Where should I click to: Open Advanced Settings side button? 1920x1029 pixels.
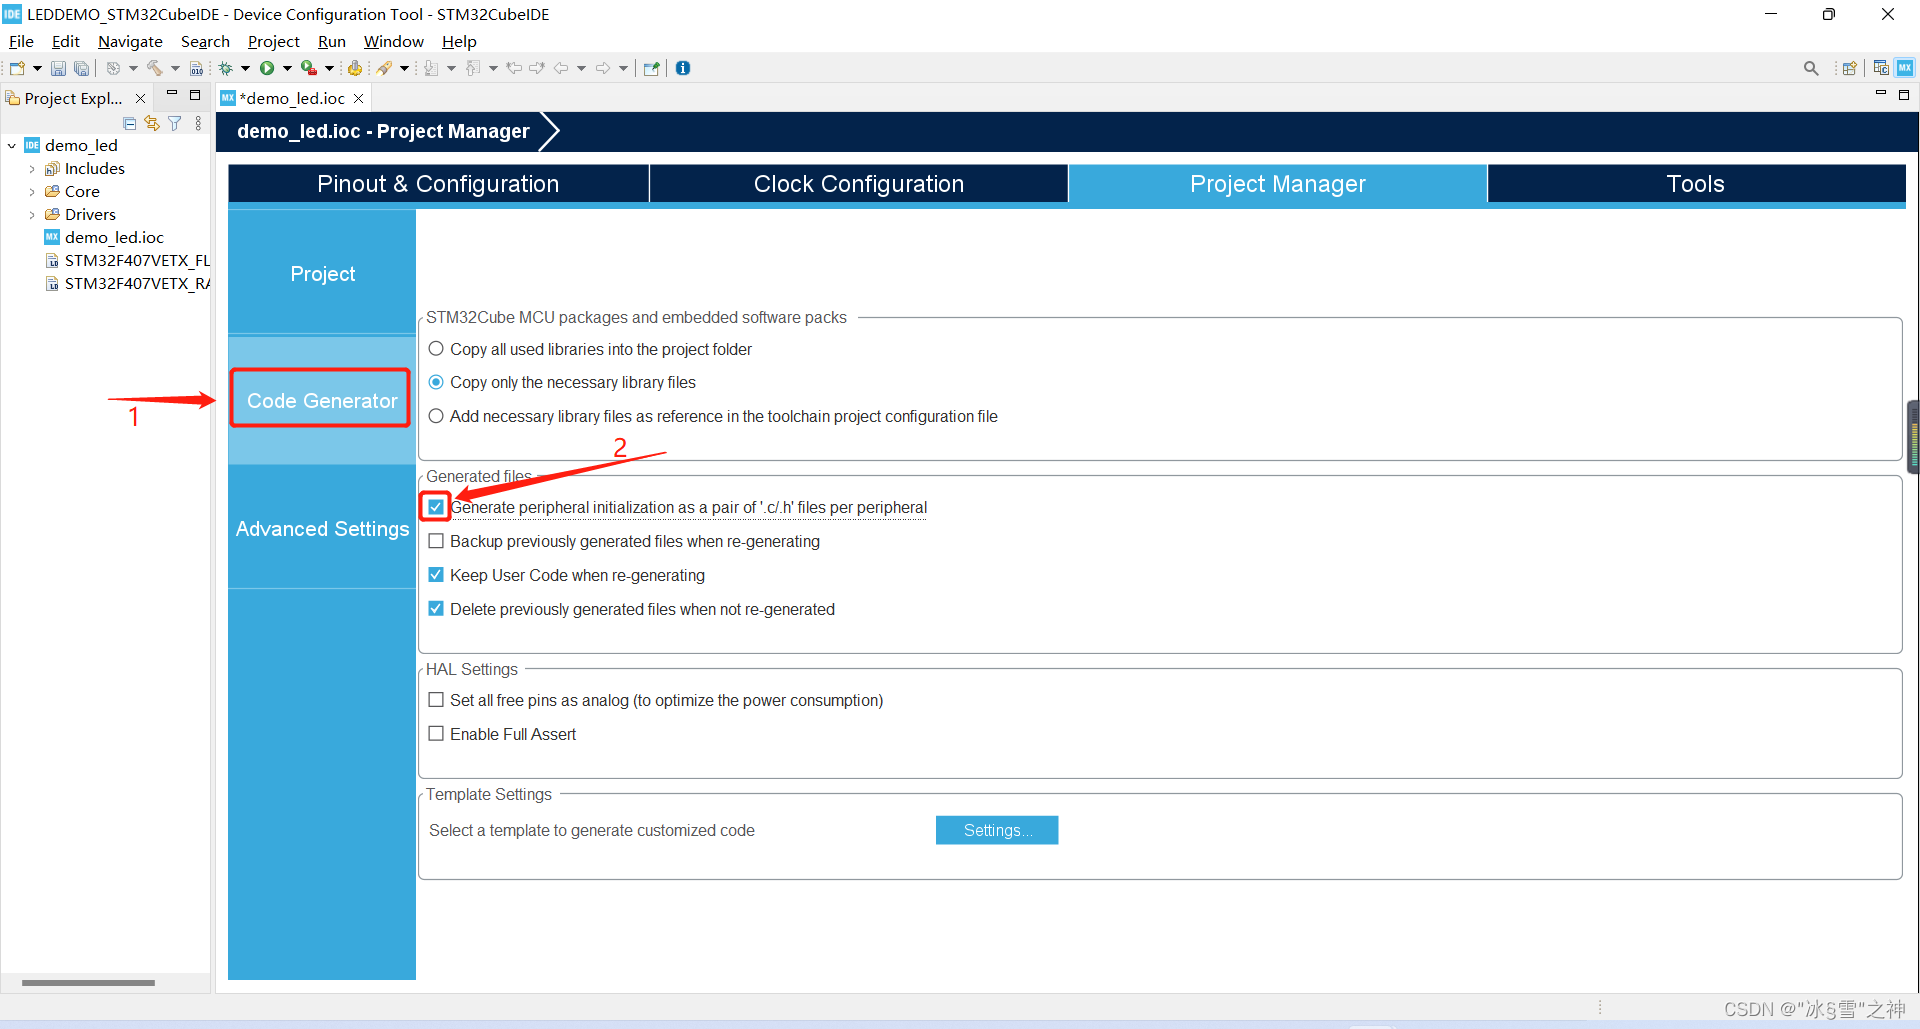pos(322,528)
